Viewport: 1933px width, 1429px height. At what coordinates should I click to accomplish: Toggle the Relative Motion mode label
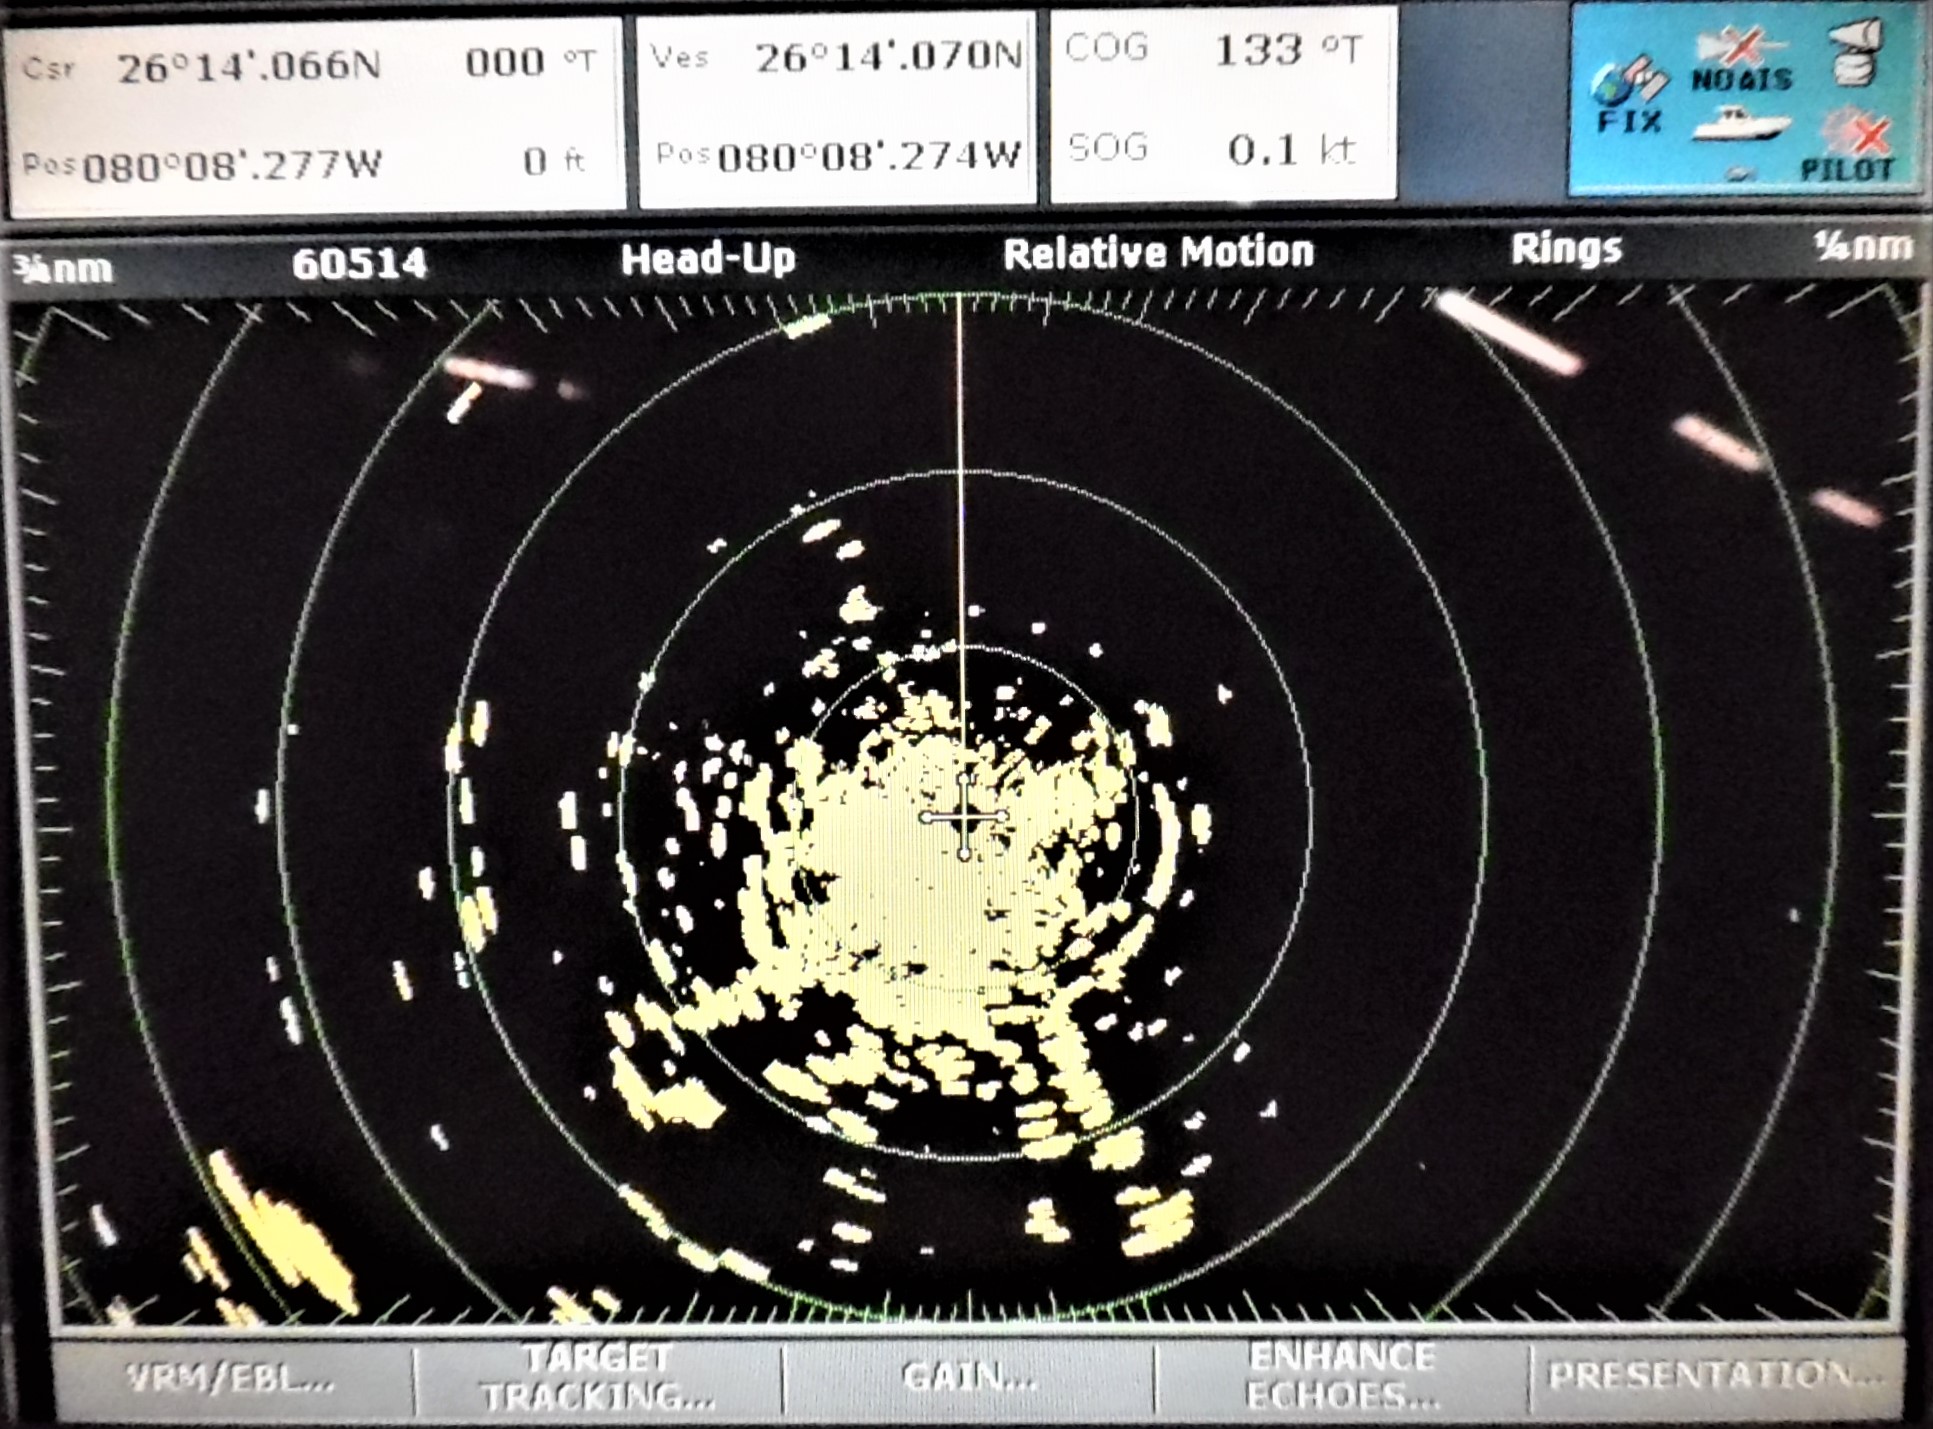[1158, 253]
